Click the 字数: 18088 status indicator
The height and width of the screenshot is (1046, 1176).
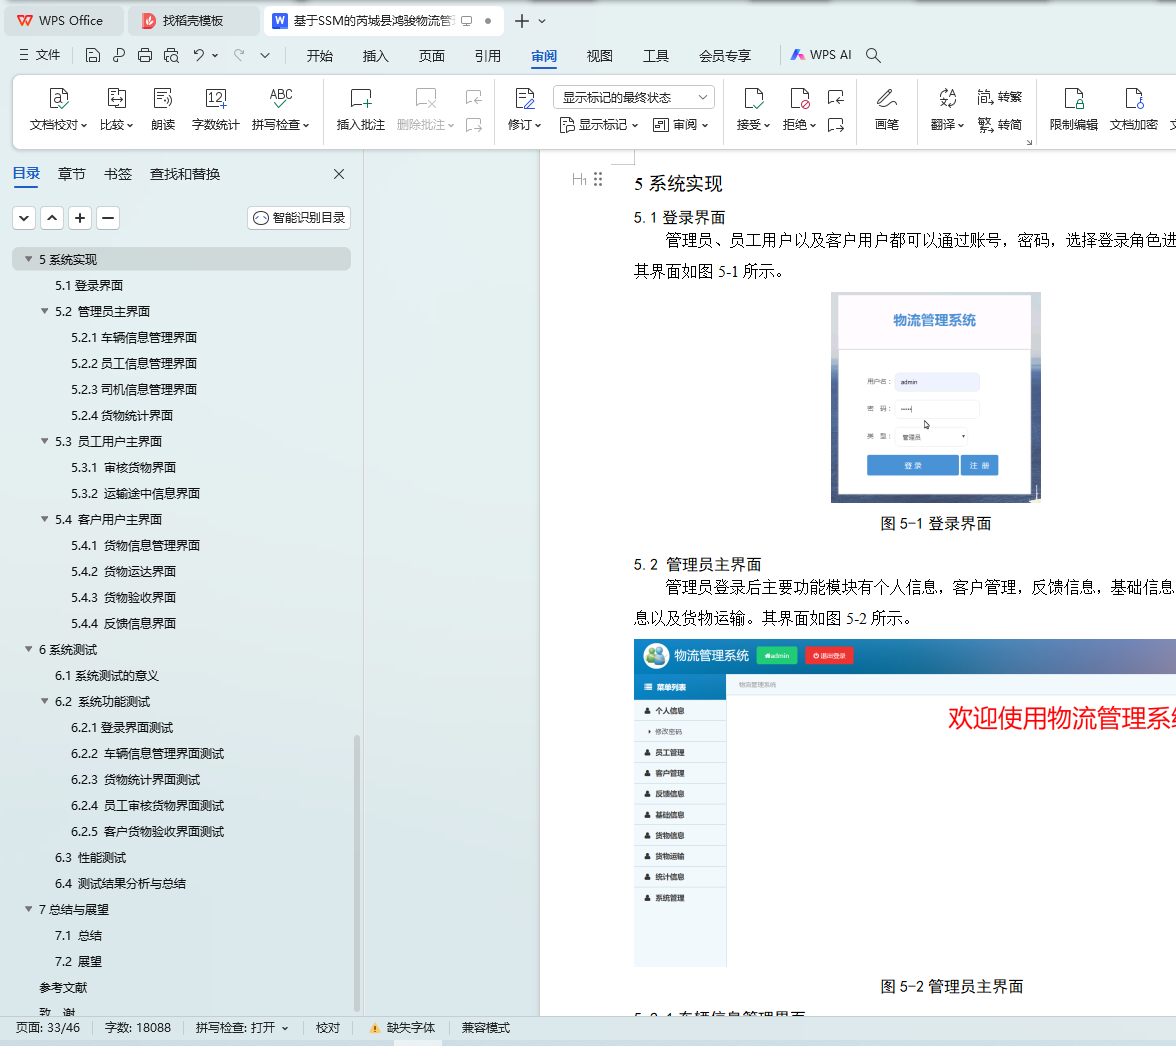tap(137, 1027)
